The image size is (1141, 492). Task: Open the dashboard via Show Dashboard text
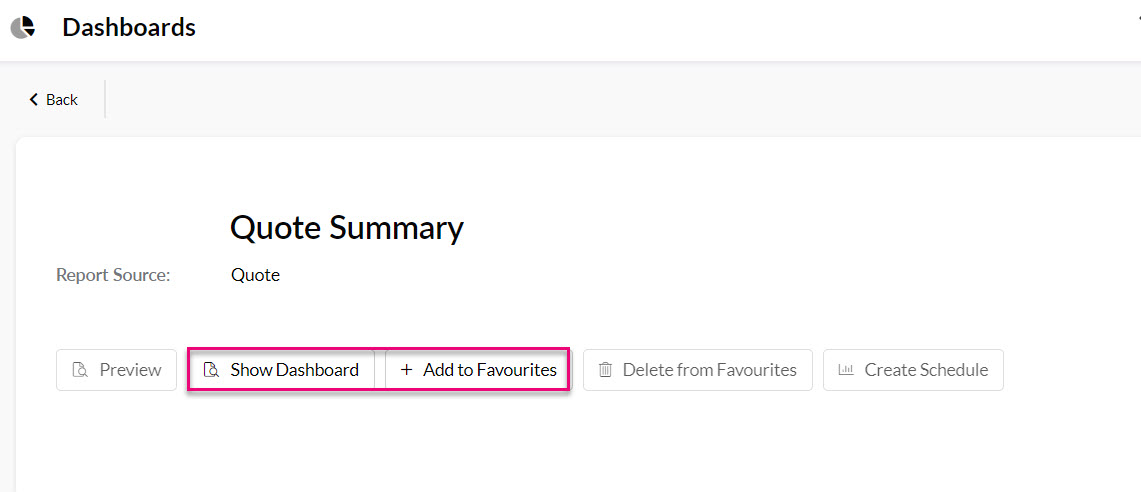[x=294, y=370]
